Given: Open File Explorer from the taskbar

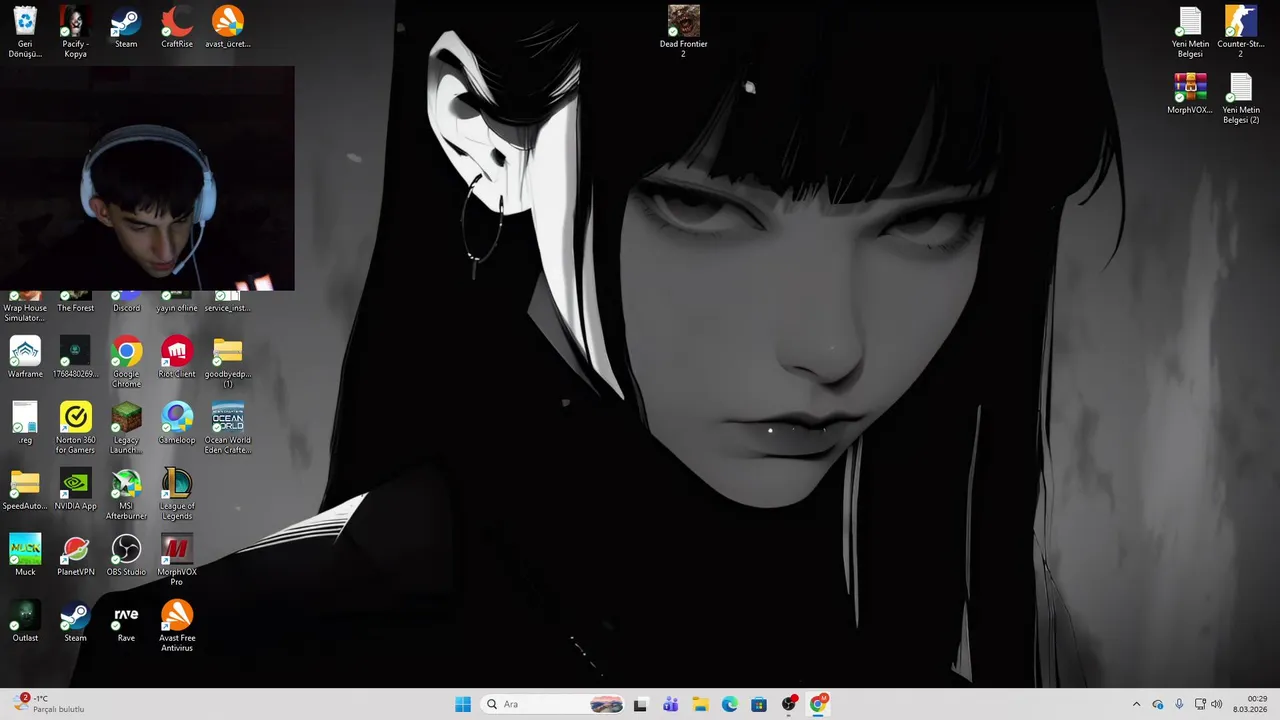Looking at the screenshot, I should pos(700,704).
